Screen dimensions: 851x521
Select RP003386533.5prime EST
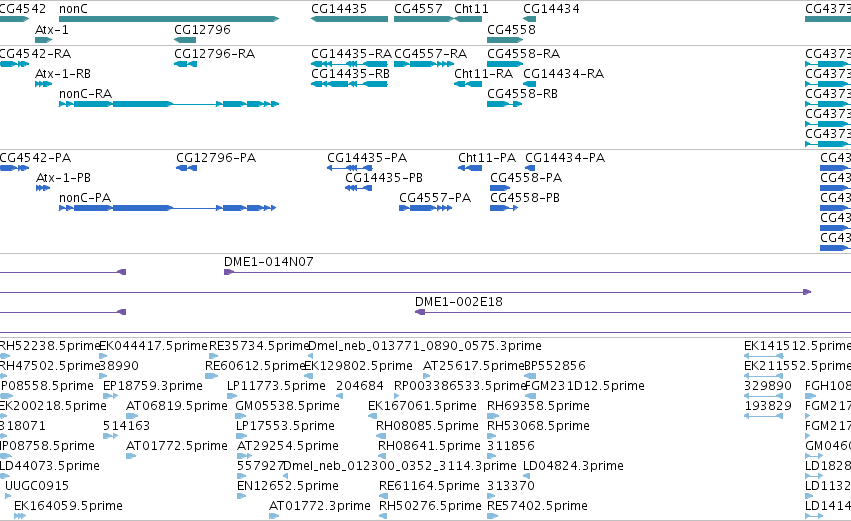pos(397,396)
